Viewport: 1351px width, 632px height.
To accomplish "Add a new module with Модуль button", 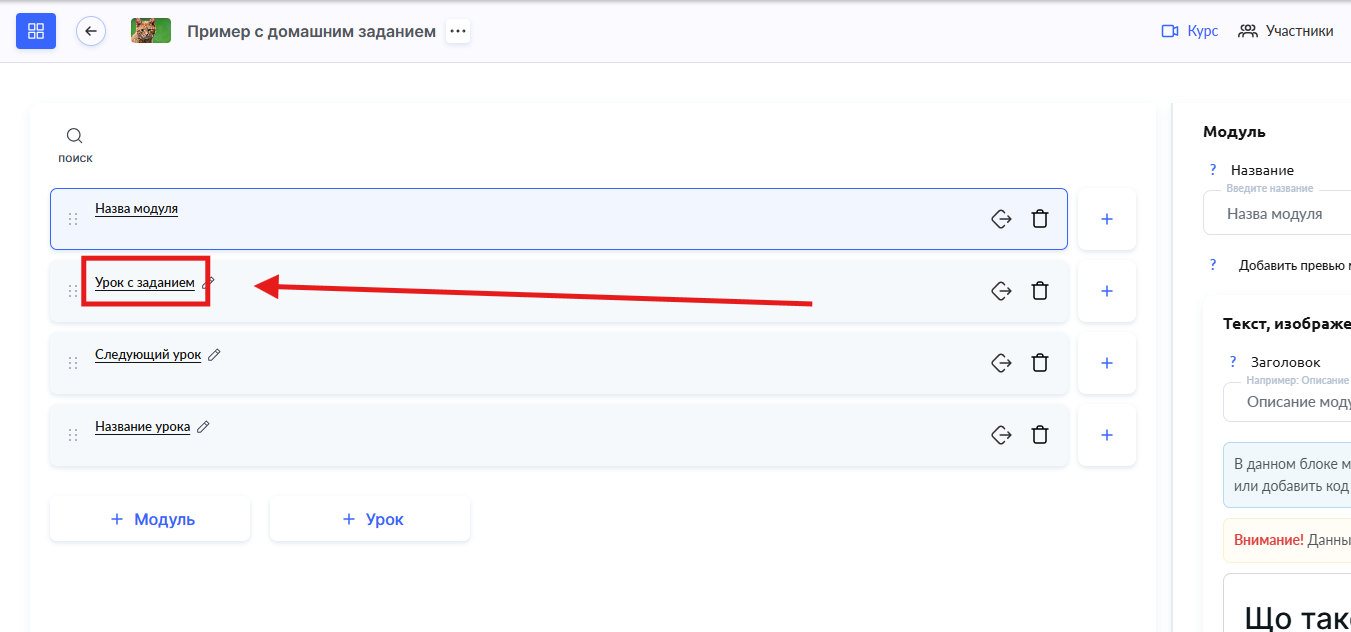I will pyautogui.click(x=150, y=519).
